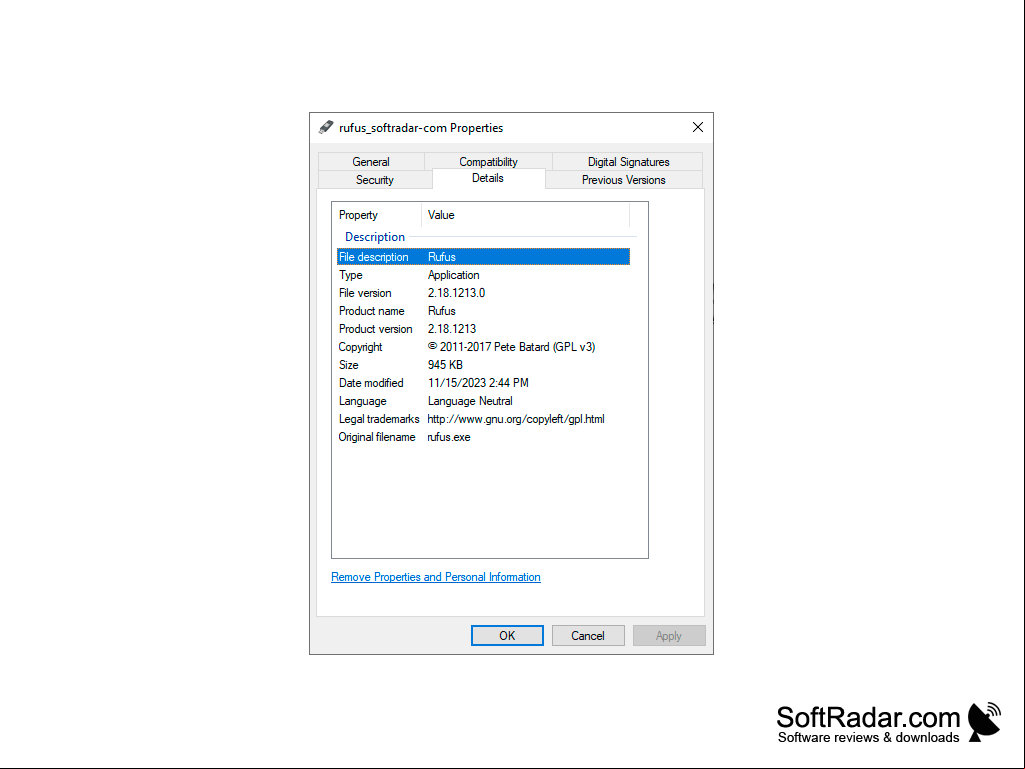Select the Original filename row
Image resolution: width=1025 pixels, height=769 pixels.
point(483,437)
